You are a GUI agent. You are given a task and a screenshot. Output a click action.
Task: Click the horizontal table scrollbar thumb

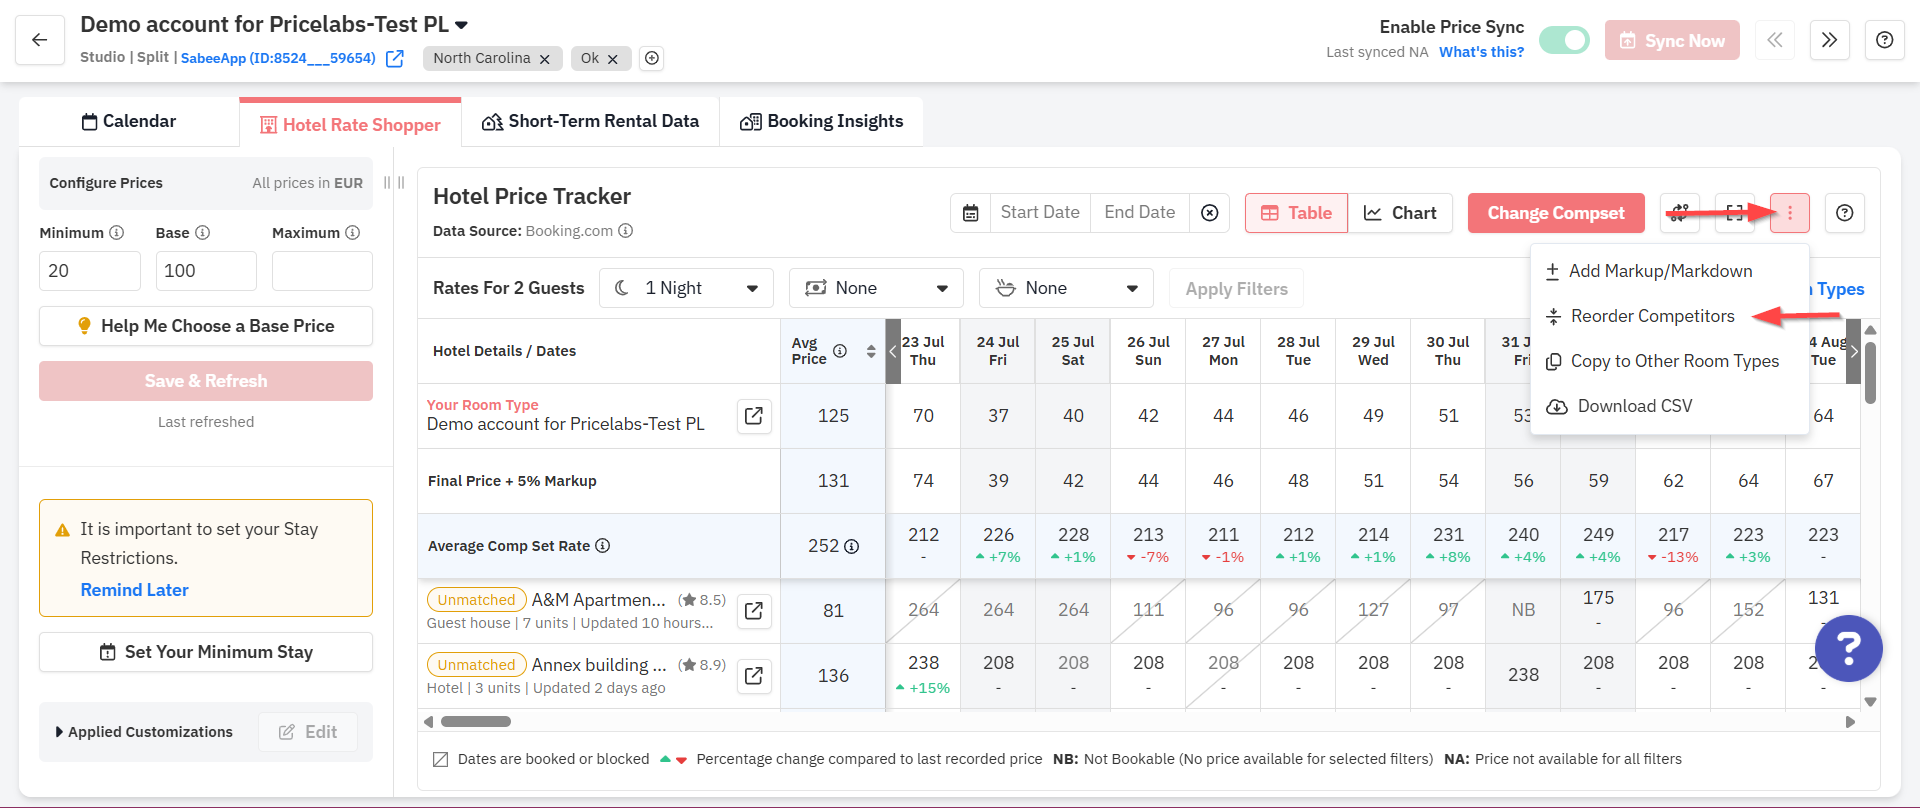click(x=476, y=721)
